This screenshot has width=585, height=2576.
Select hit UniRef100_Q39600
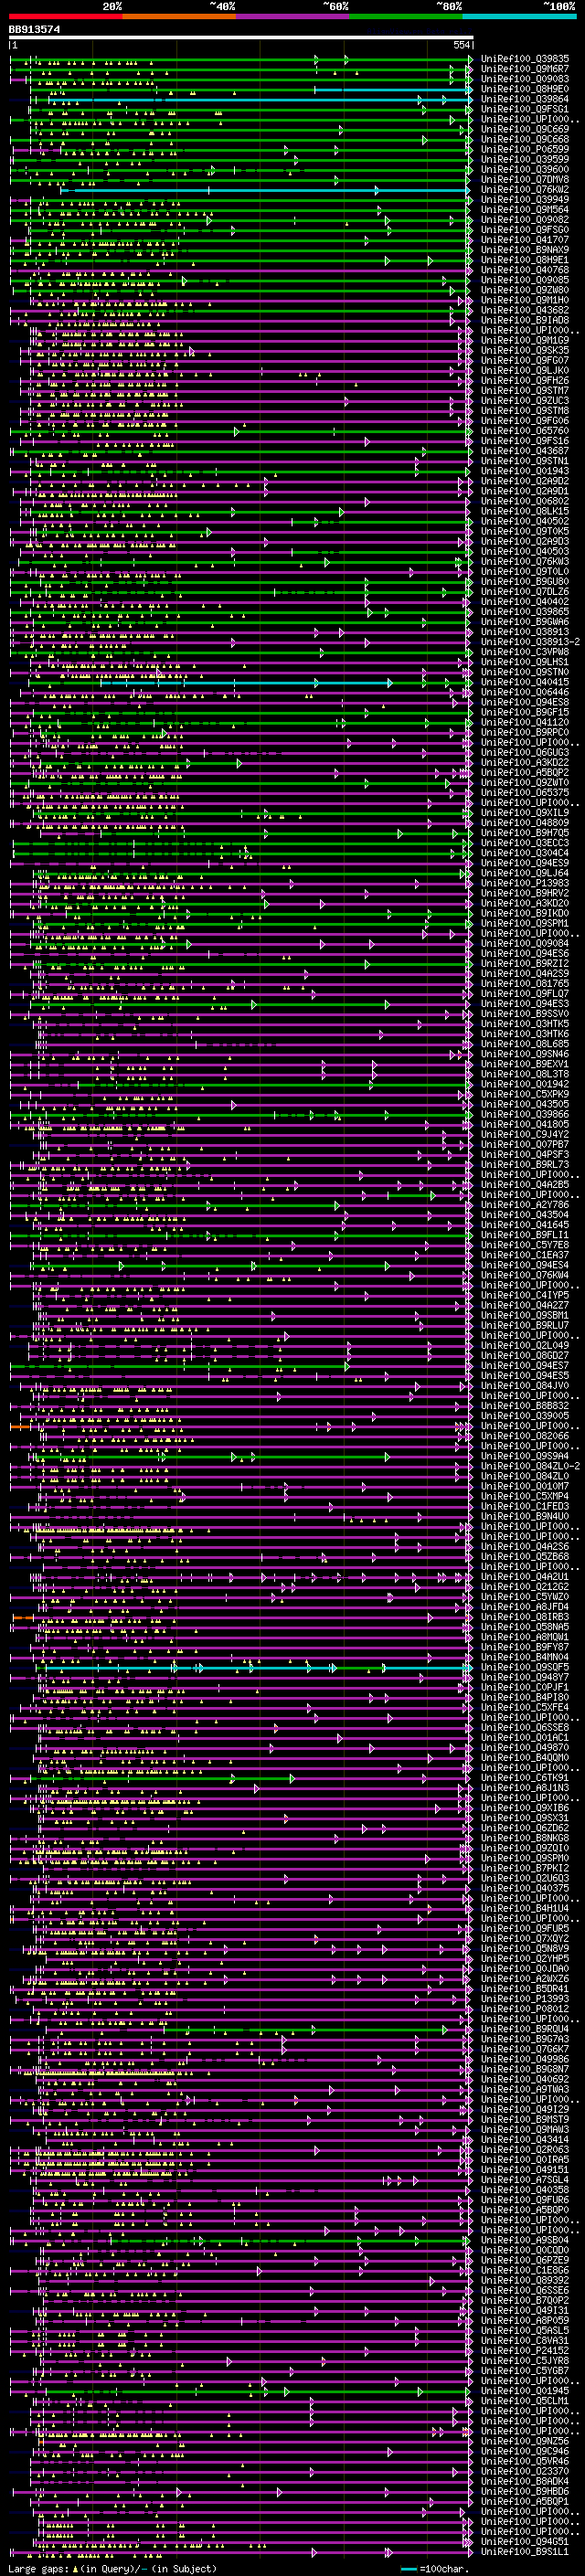click(x=525, y=169)
